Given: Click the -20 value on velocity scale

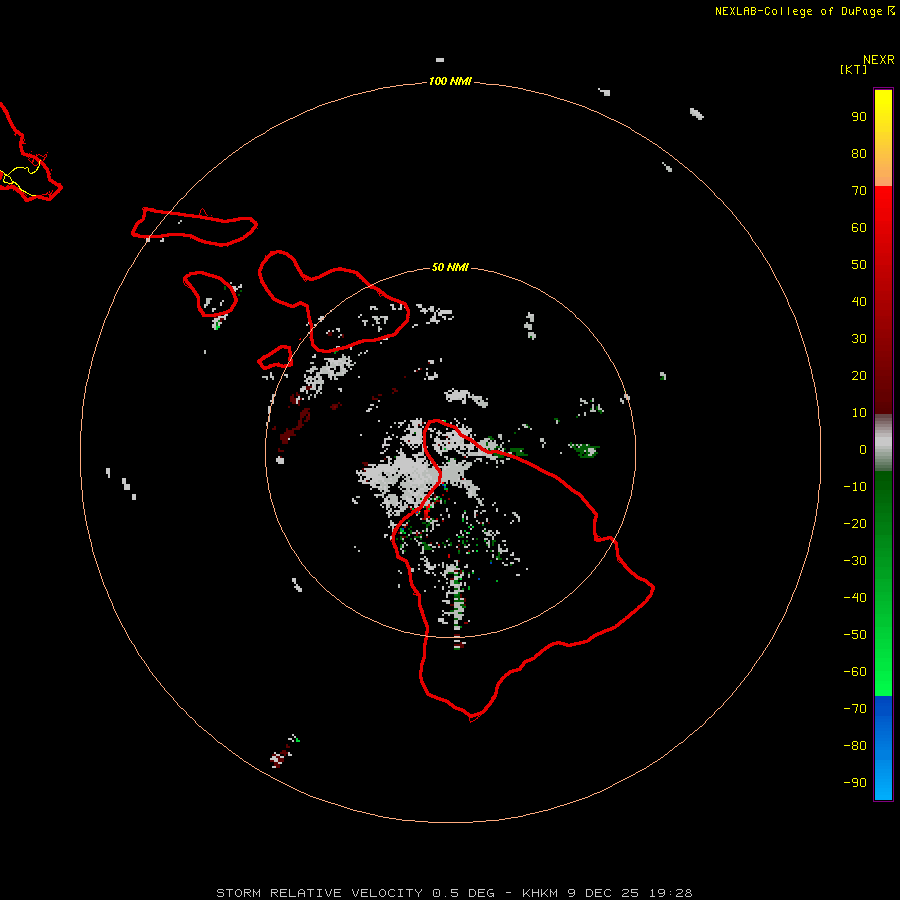Looking at the screenshot, I should pos(855,523).
